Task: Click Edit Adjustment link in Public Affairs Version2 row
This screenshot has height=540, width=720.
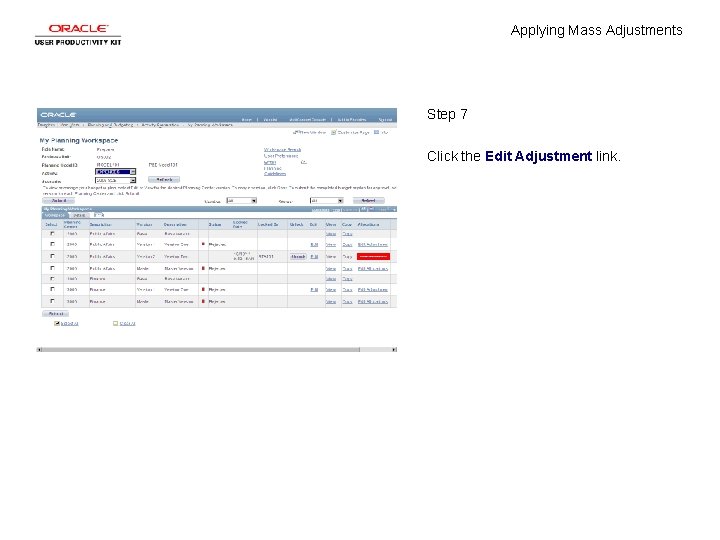Action: (x=373, y=256)
